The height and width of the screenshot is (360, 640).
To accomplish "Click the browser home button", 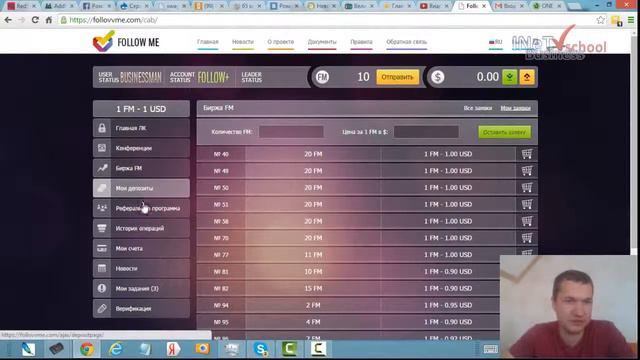I will pos(49,20).
